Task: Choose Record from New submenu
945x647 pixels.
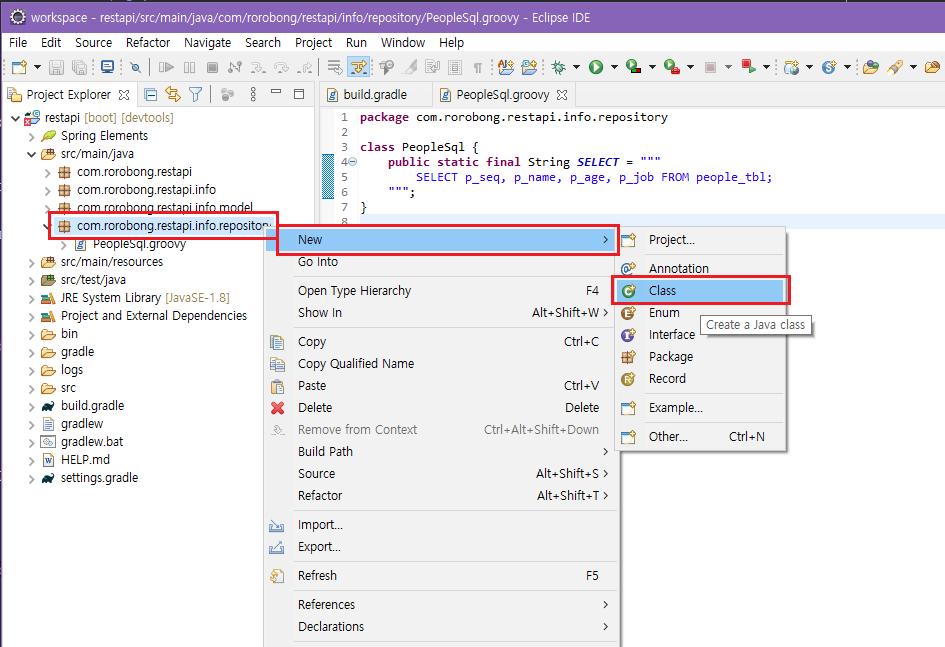Action: click(x=700, y=379)
